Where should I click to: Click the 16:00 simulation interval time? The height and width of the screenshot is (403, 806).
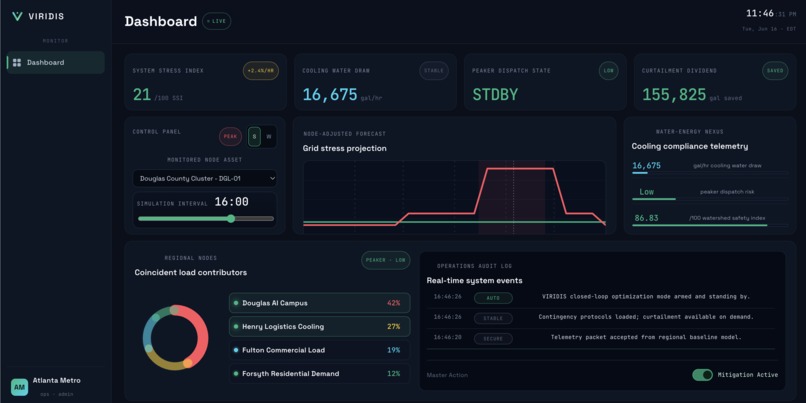point(231,202)
